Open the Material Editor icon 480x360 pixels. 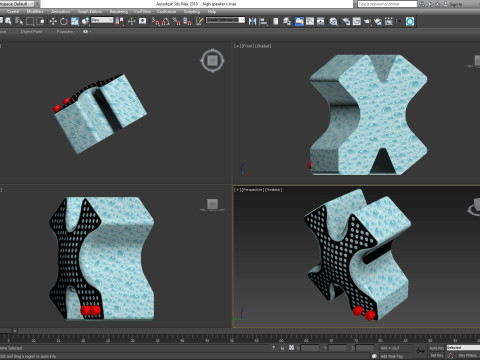[x=334, y=22]
